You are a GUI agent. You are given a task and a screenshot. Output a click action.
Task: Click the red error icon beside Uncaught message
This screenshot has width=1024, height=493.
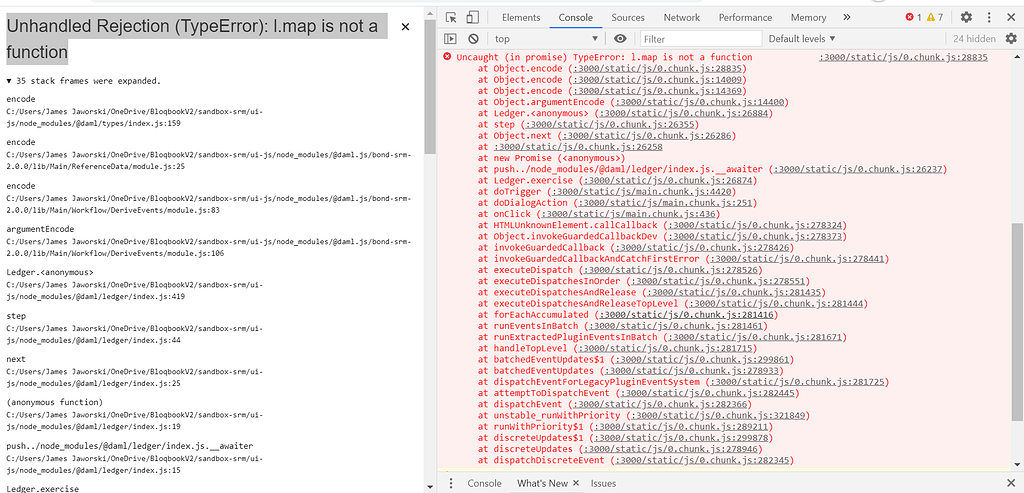coord(447,57)
